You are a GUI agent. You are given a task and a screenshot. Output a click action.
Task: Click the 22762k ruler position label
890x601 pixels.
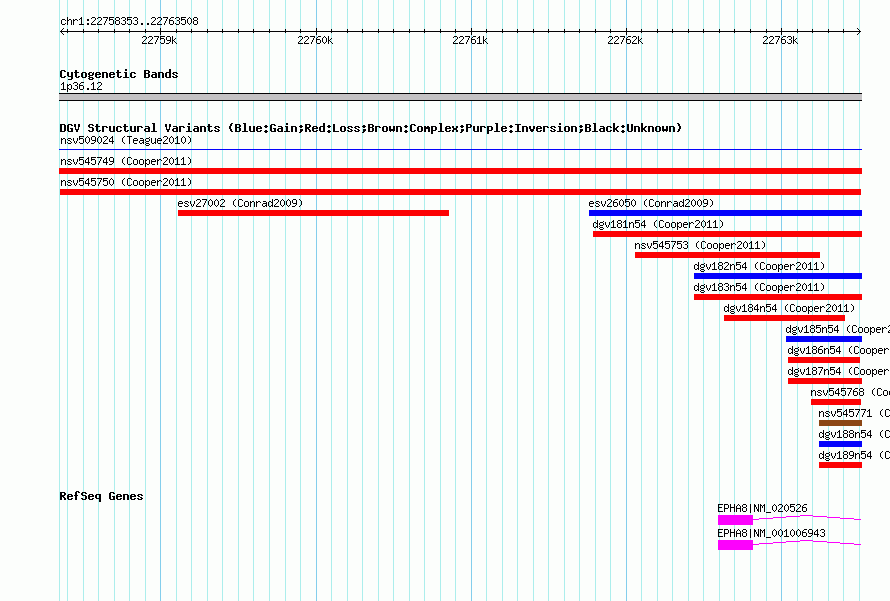pyautogui.click(x=625, y=40)
